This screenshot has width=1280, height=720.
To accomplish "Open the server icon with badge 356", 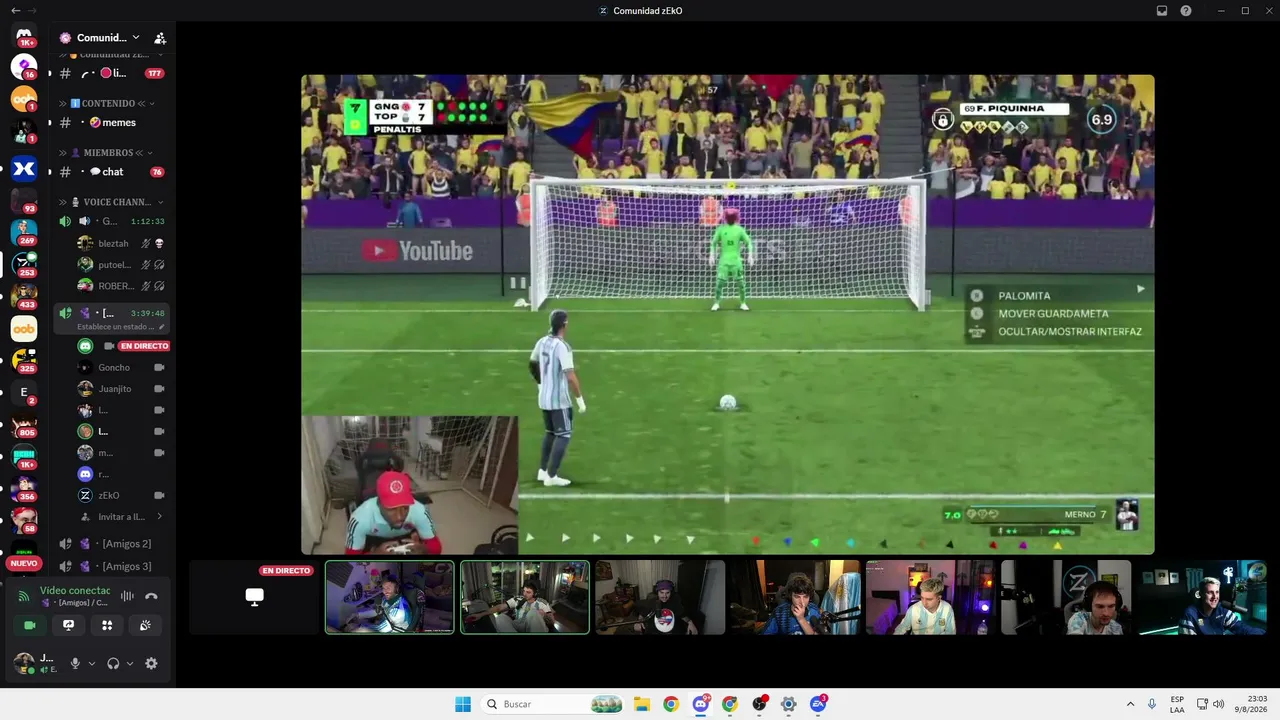I will pos(24,488).
